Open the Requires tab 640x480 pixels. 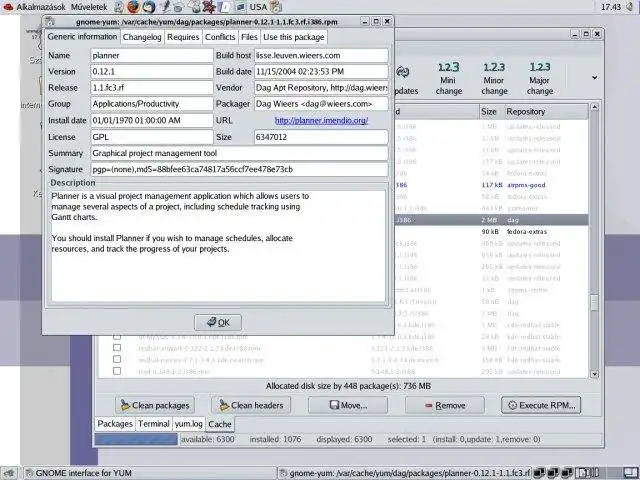[183, 37]
